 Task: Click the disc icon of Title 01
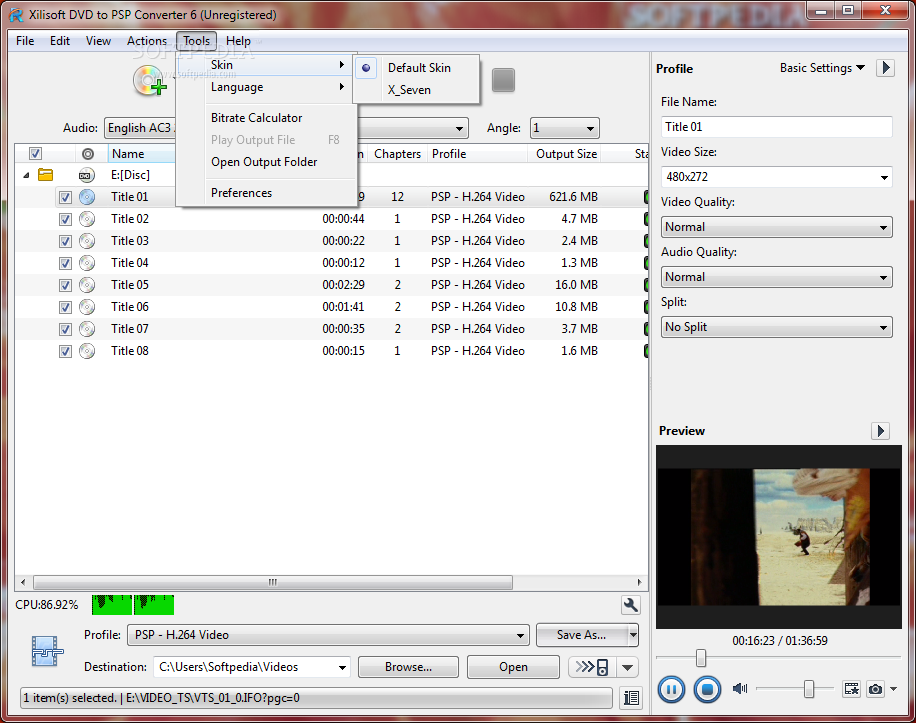tap(87, 197)
